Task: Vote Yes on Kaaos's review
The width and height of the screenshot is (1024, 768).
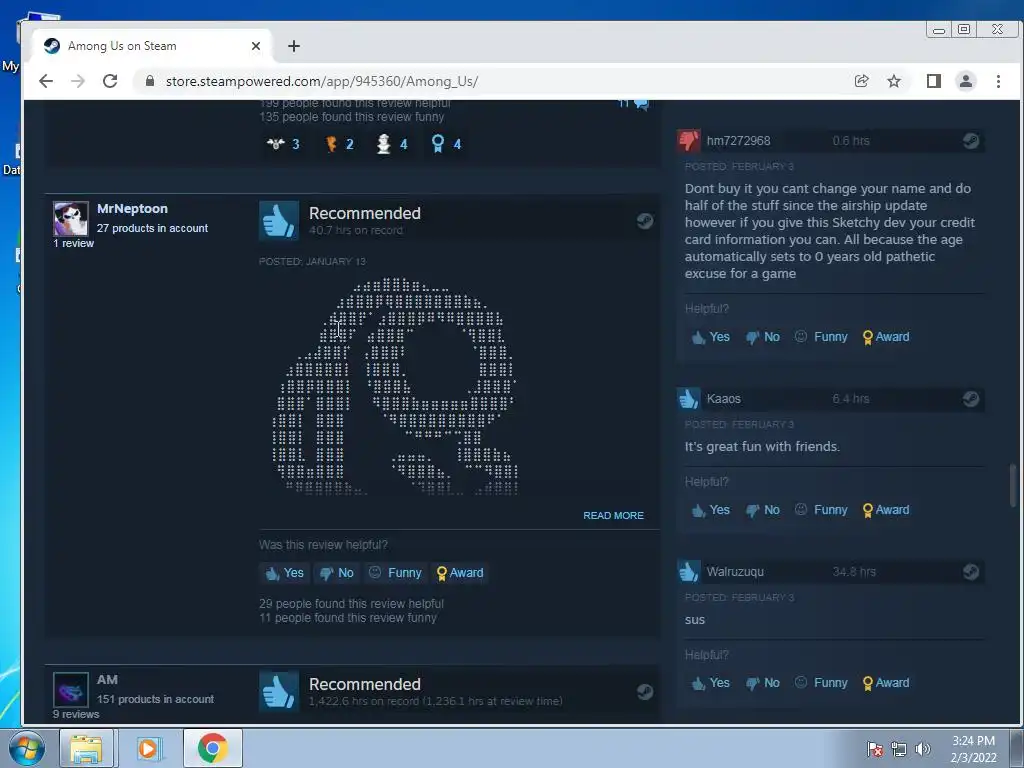Action: point(711,510)
